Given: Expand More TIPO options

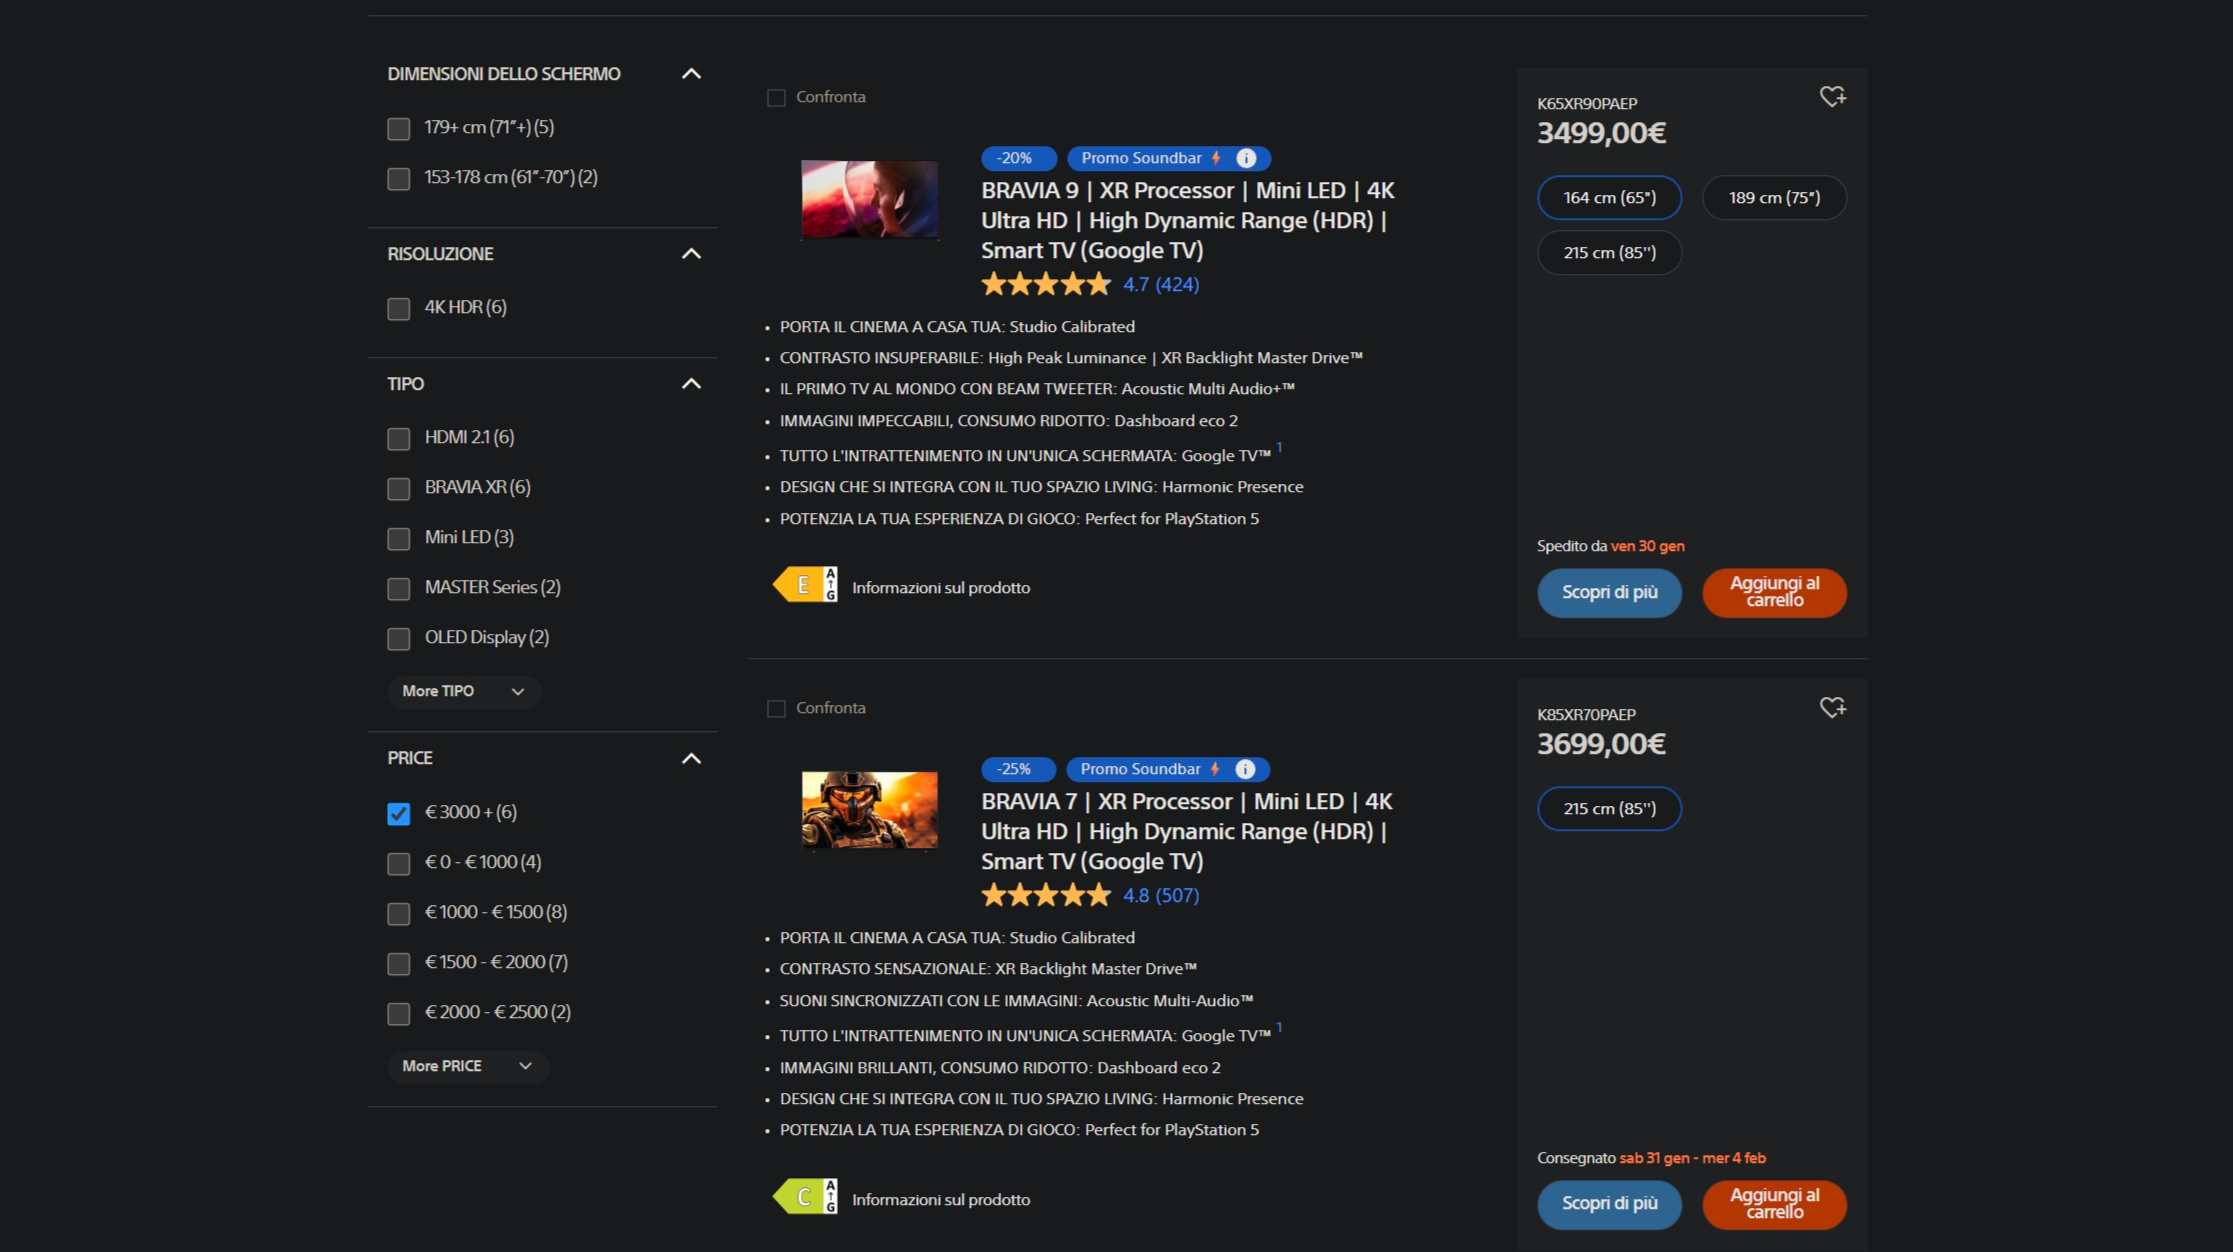Looking at the screenshot, I should pyautogui.click(x=463, y=691).
